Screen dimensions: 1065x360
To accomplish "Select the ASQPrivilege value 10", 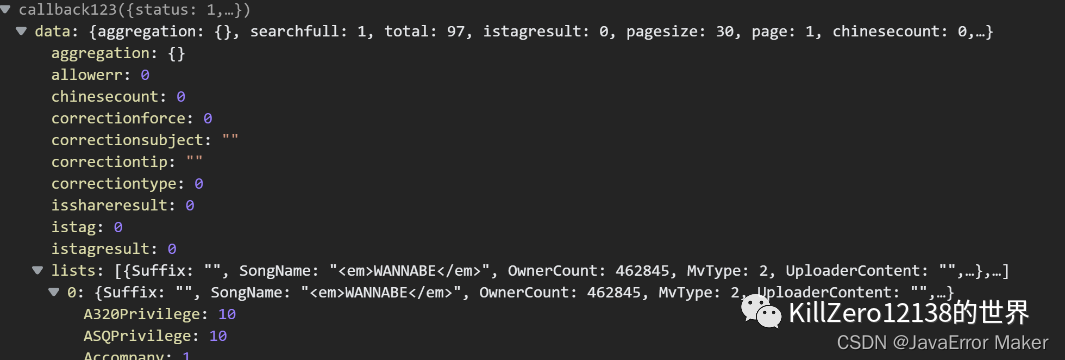I will 218,336.
